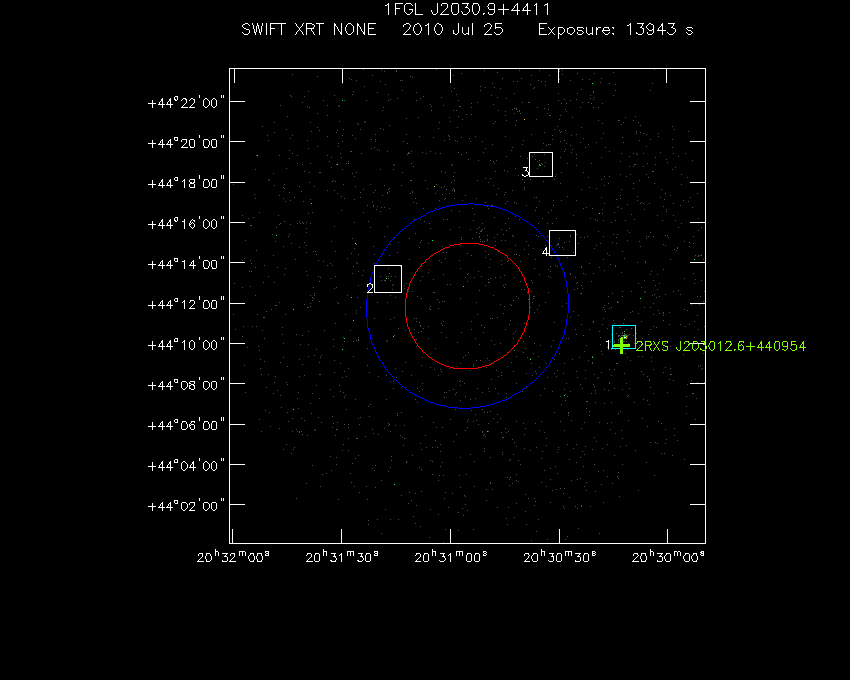The width and height of the screenshot is (850, 680).
Task: Click the date 2010 Jul 25
Action: (453, 29)
